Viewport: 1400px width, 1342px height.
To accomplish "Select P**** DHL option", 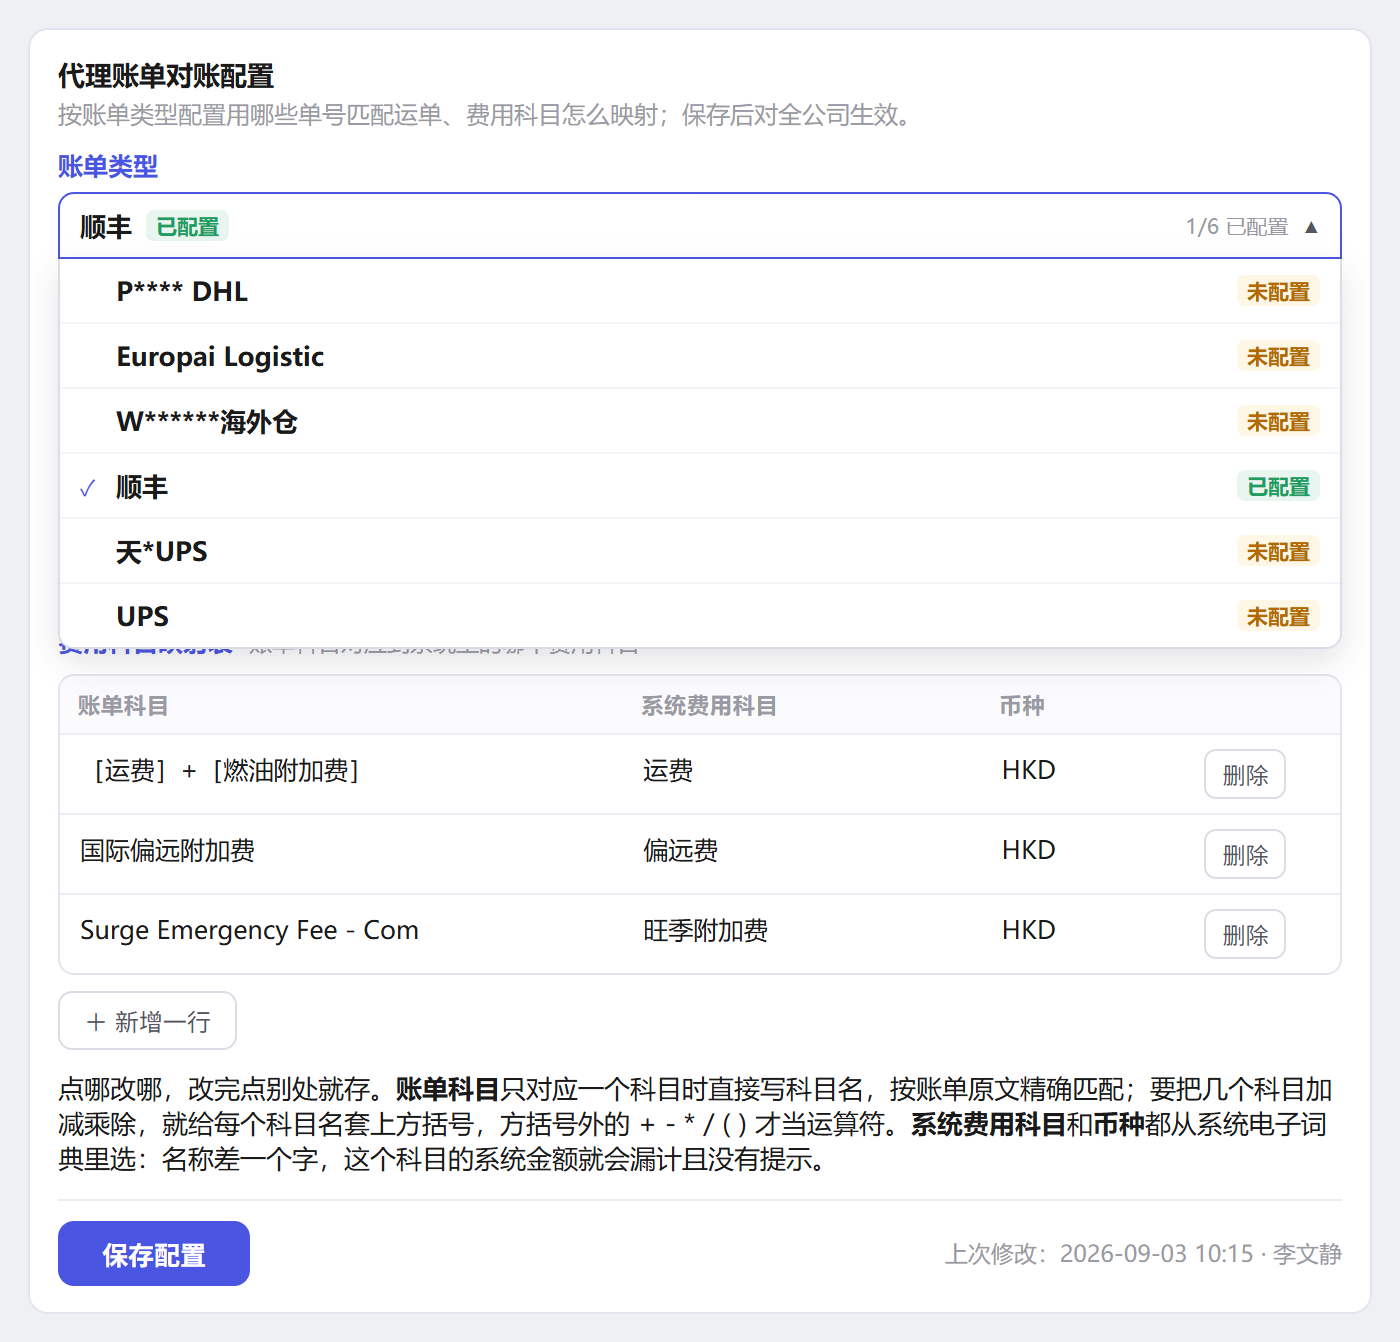I will point(700,291).
